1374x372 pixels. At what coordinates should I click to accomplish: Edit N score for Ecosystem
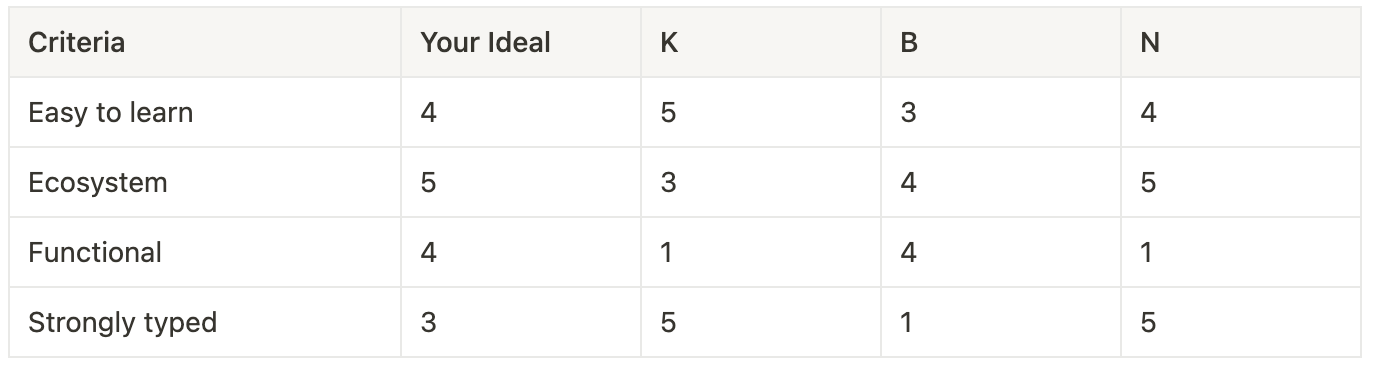(1241, 183)
